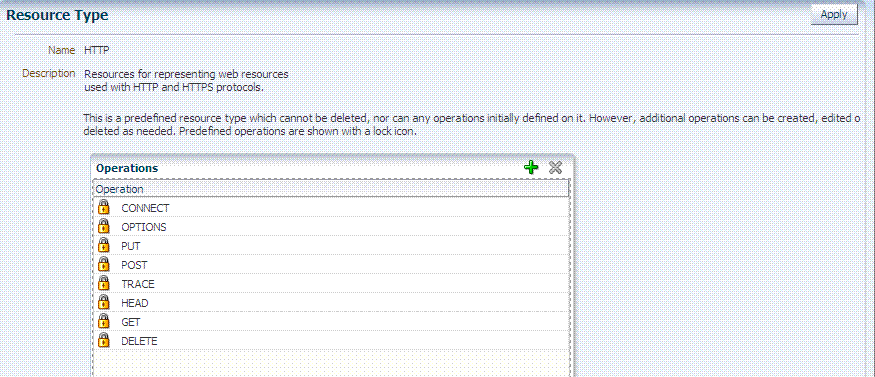Image resolution: width=875 pixels, height=377 pixels.
Task: Select the TRACE operation row
Action: tap(331, 283)
